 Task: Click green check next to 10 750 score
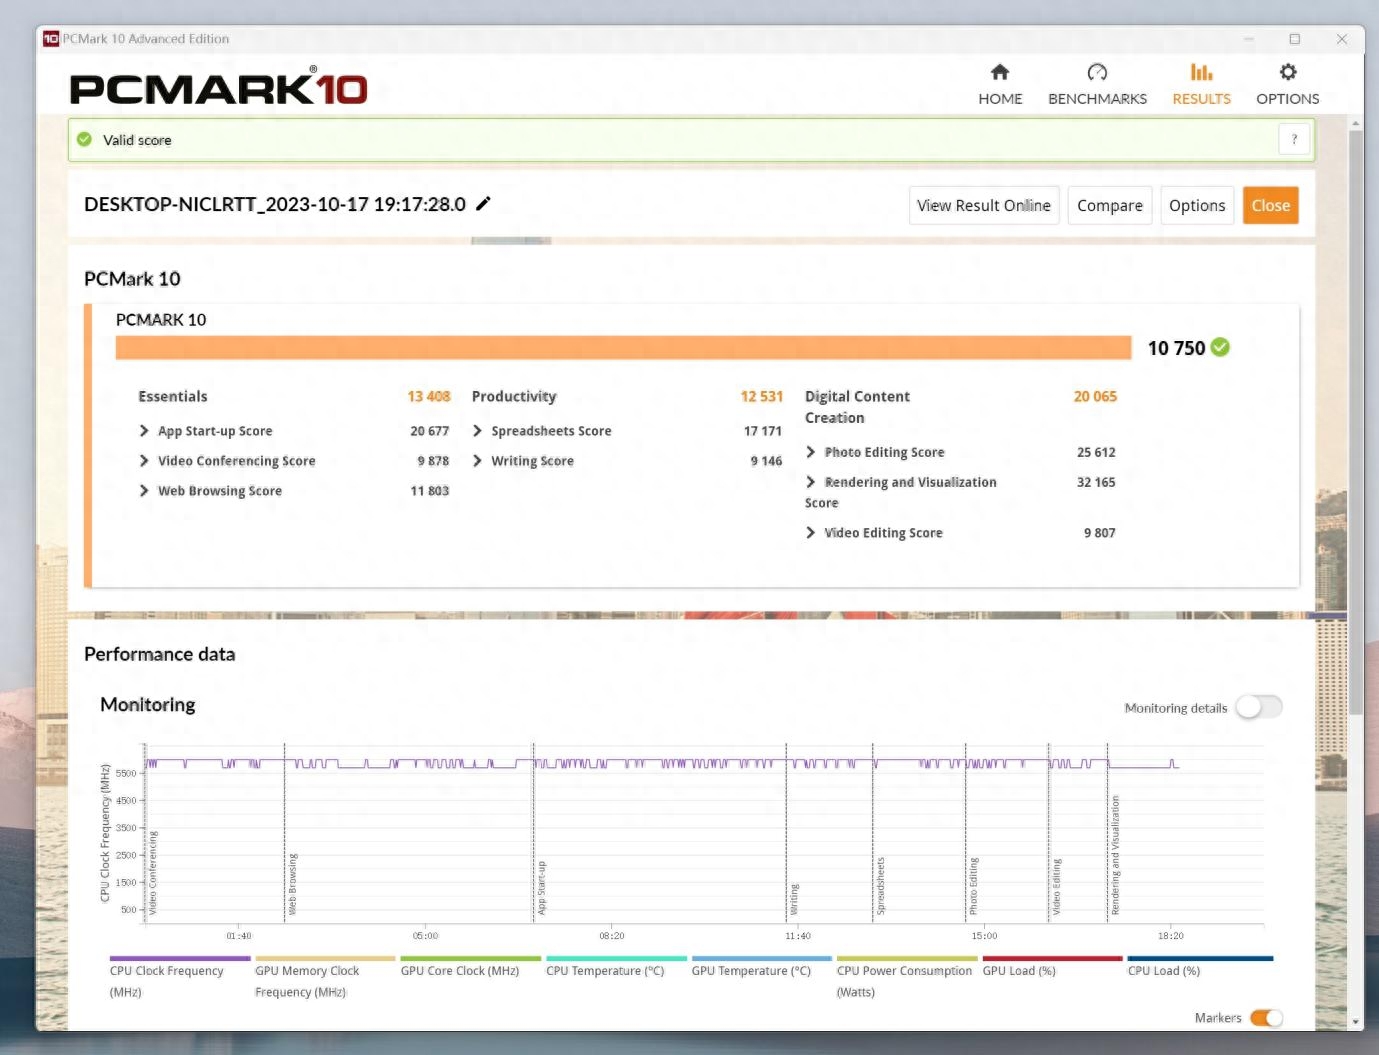[x=1220, y=347]
